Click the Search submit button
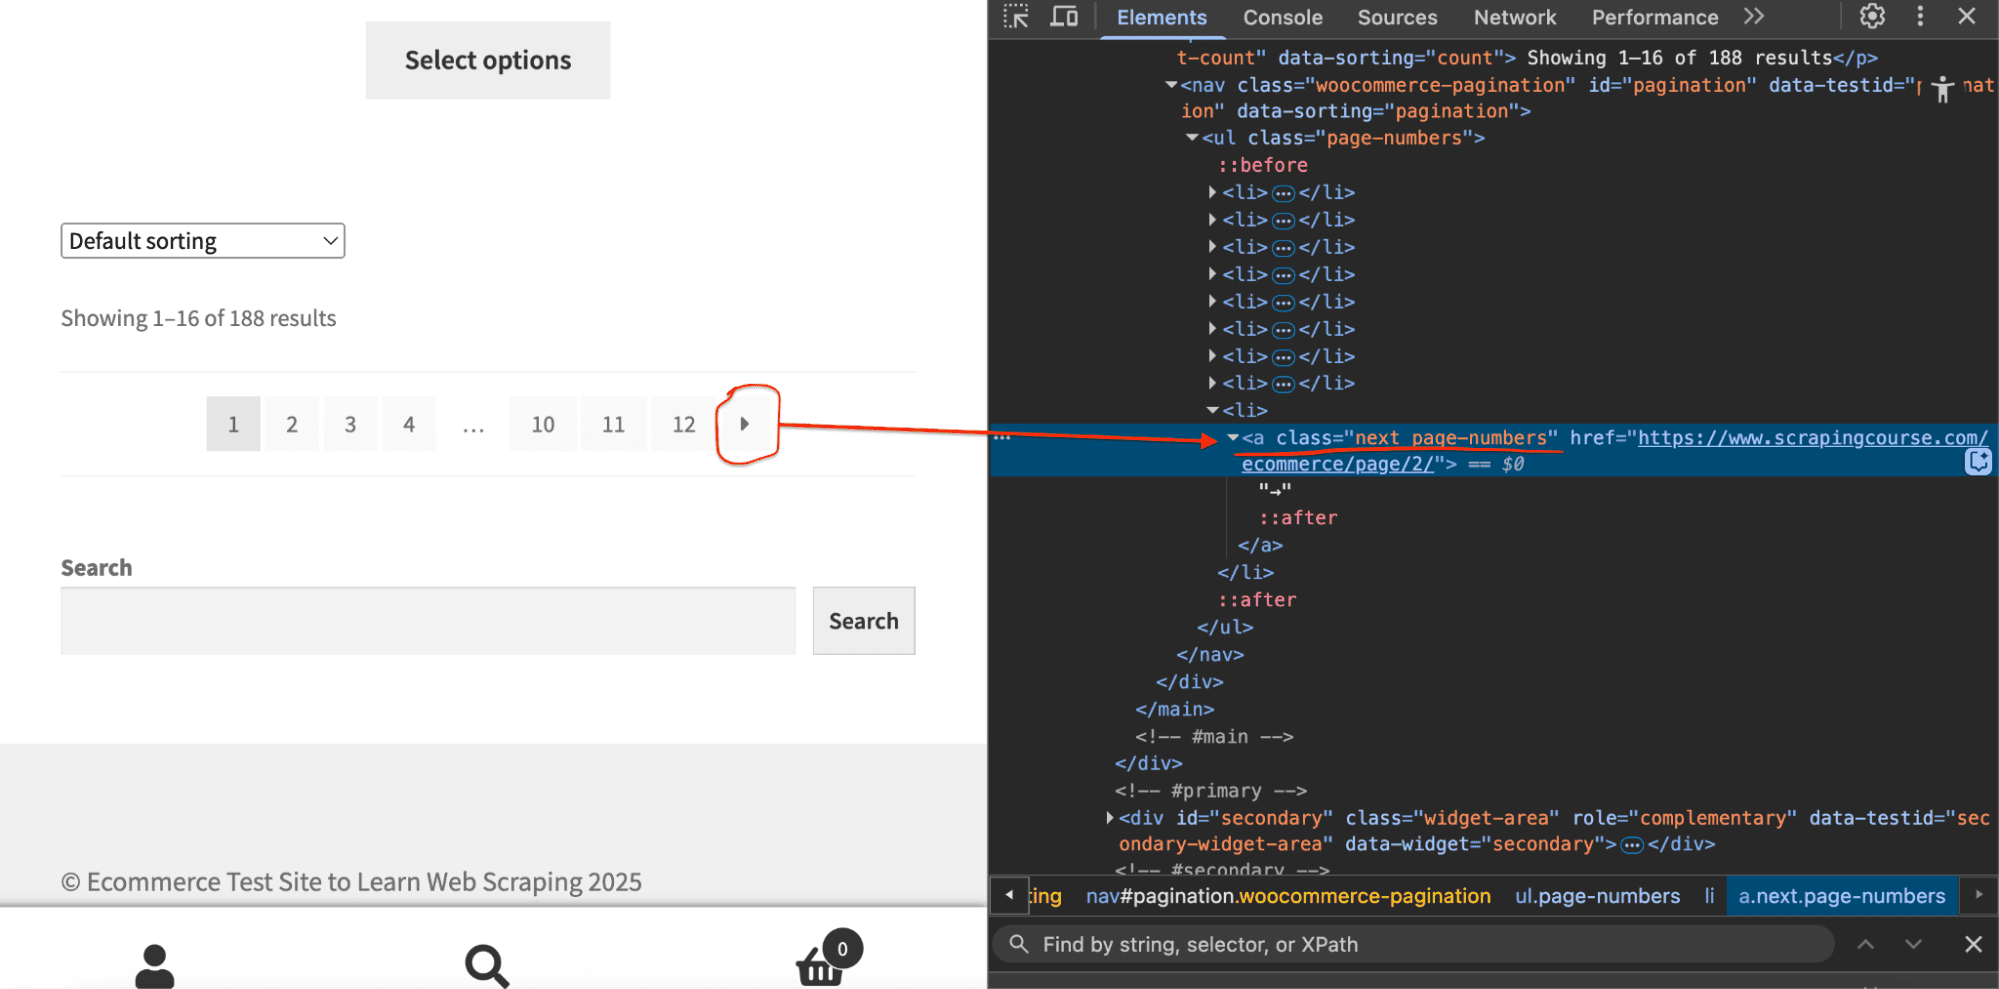1999x989 pixels. pyautogui.click(x=864, y=621)
